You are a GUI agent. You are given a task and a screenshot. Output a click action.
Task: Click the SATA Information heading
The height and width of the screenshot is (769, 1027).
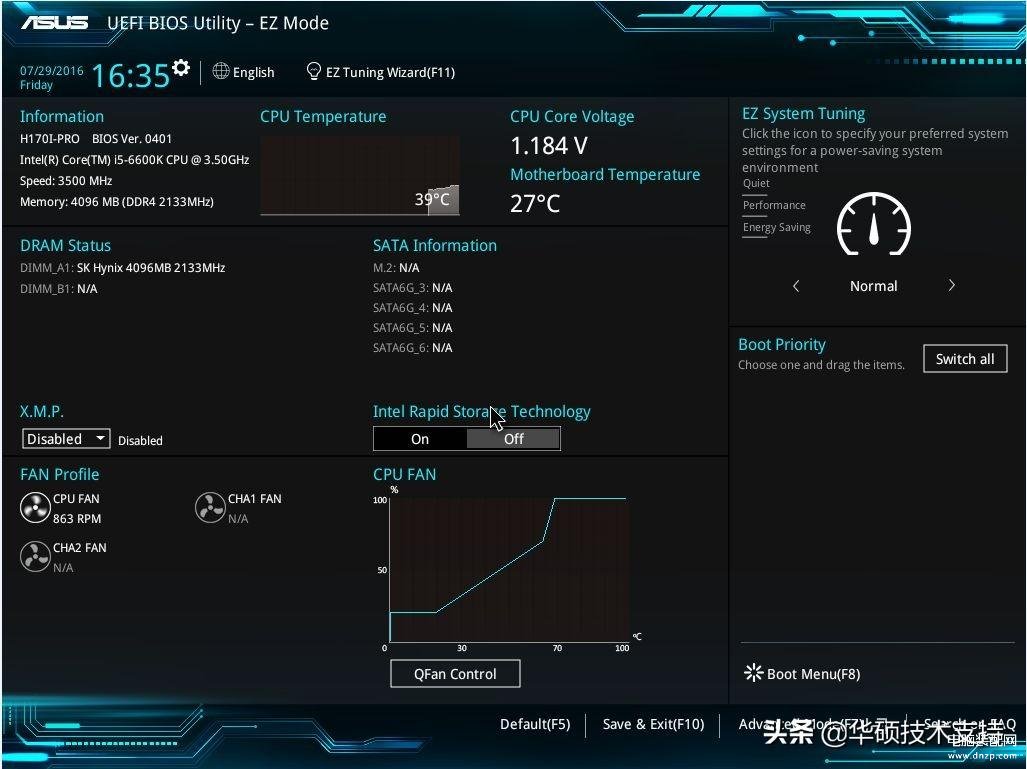point(435,246)
